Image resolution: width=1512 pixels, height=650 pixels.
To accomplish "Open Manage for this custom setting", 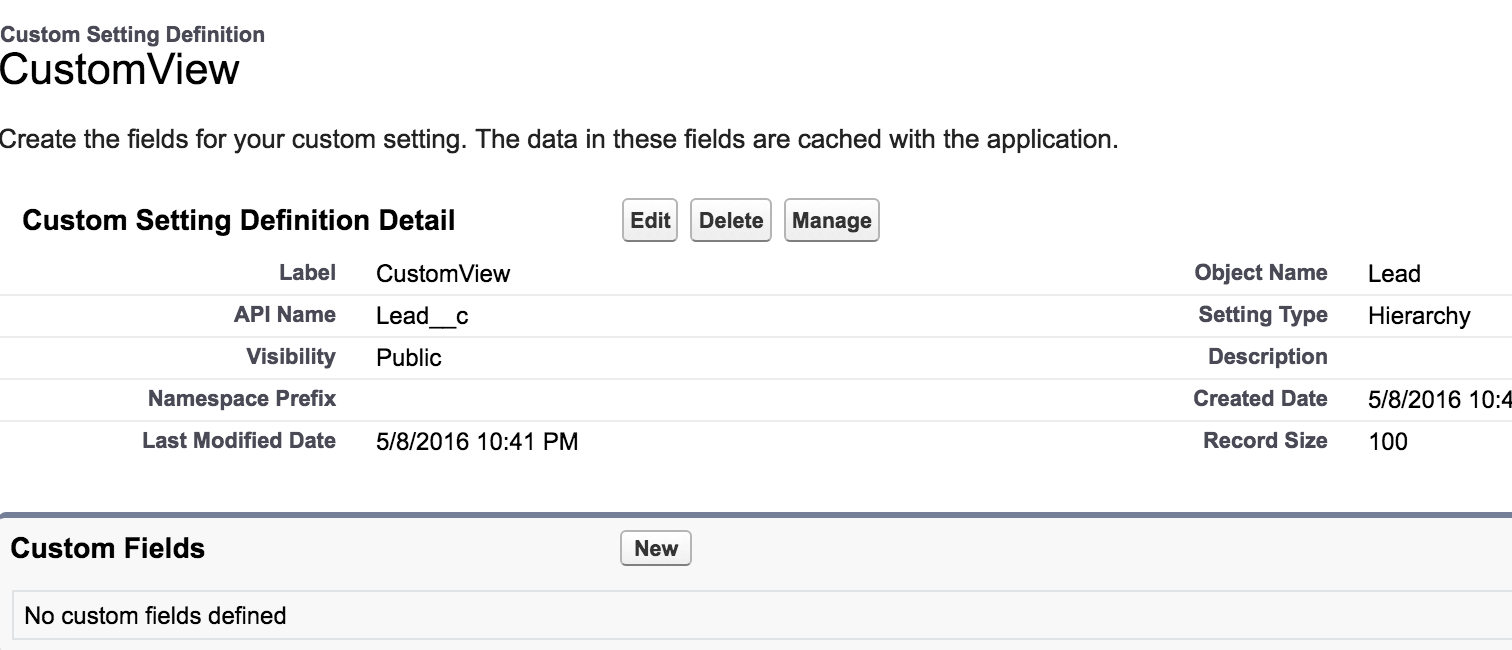I will (x=832, y=220).
